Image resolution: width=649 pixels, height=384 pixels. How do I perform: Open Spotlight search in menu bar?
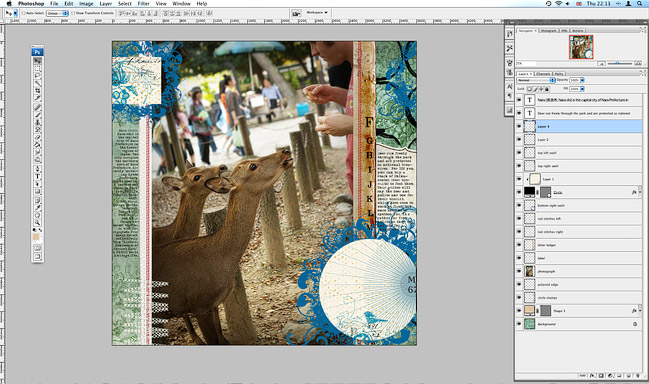[640, 3]
